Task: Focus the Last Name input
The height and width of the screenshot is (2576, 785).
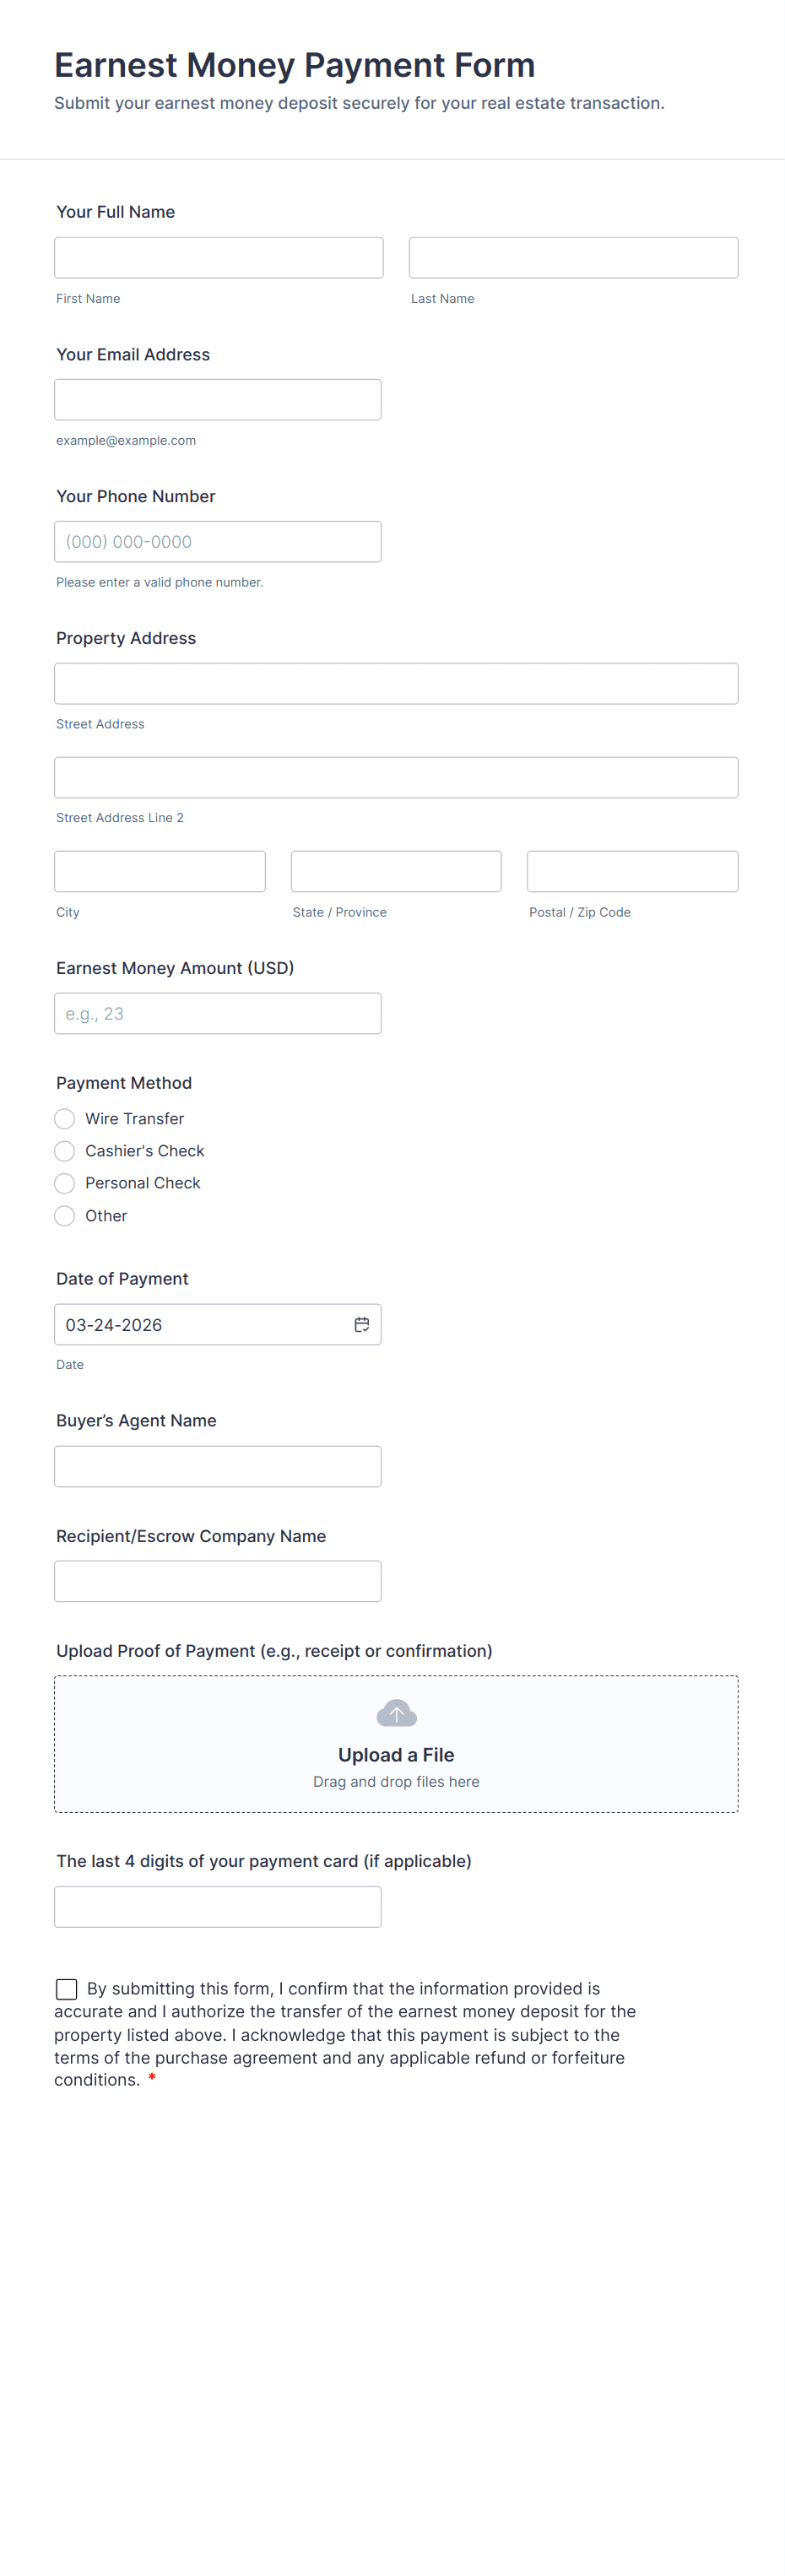Action: click(x=573, y=258)
